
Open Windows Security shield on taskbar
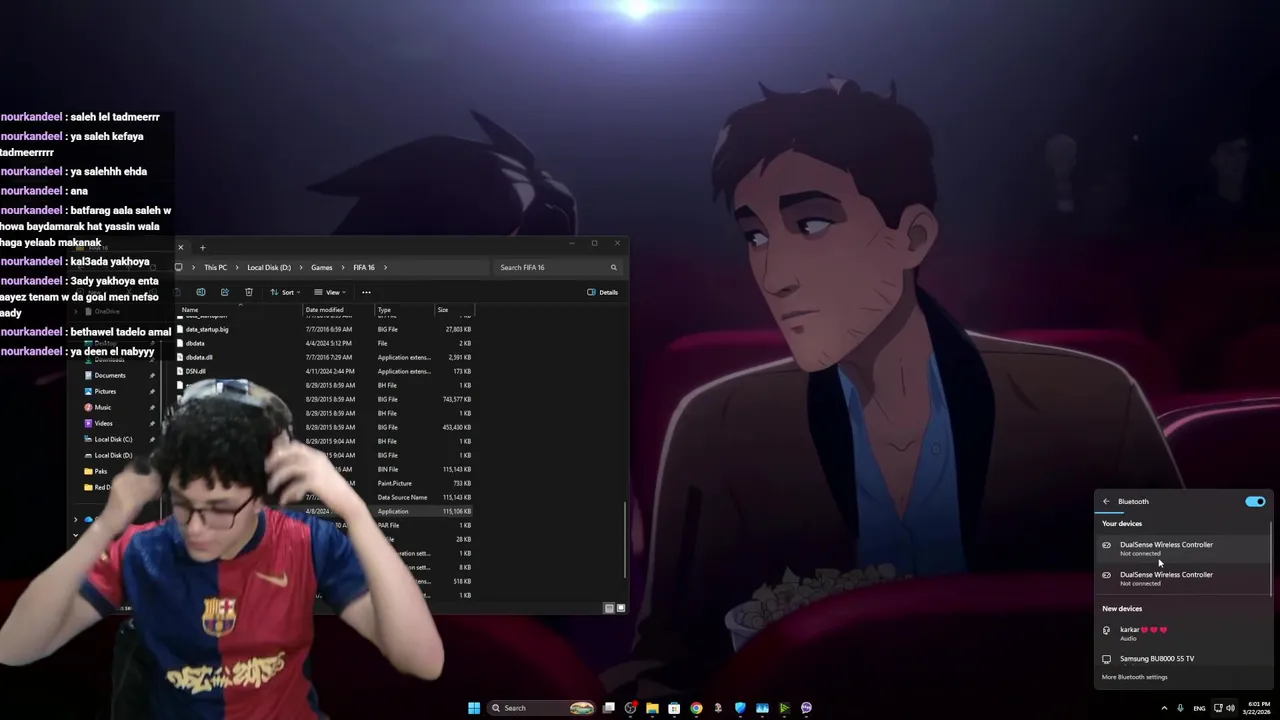[740, 708]
